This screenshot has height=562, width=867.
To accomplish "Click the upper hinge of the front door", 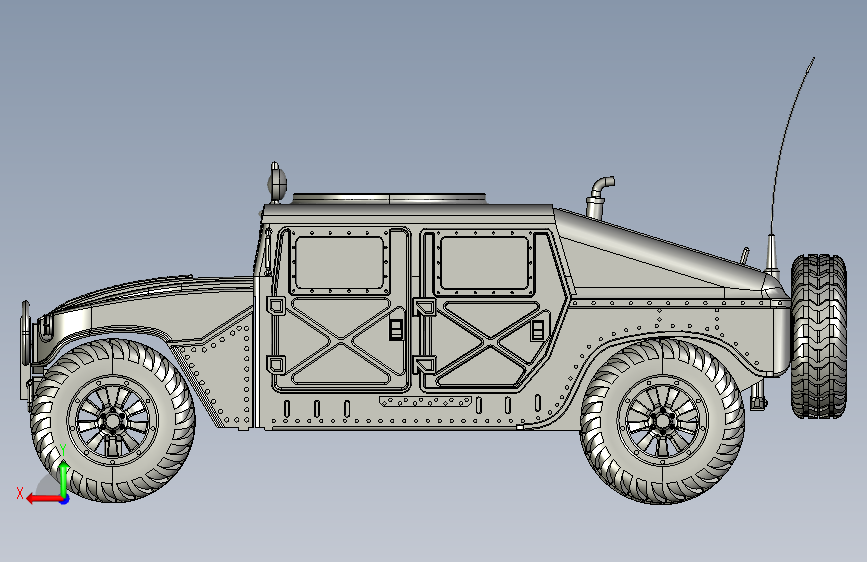I will coord(276,305).
